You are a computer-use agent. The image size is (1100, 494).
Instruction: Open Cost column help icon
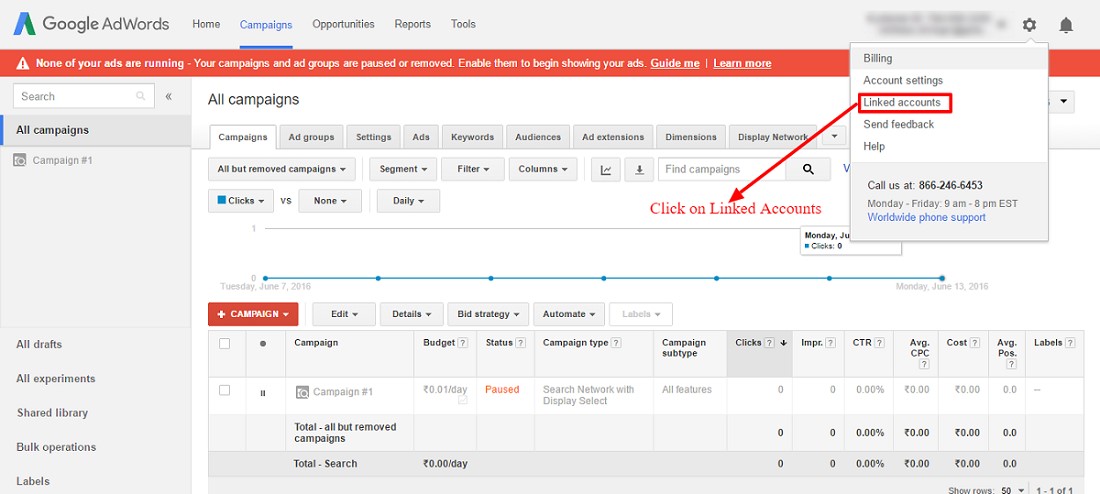click(975, 343)
